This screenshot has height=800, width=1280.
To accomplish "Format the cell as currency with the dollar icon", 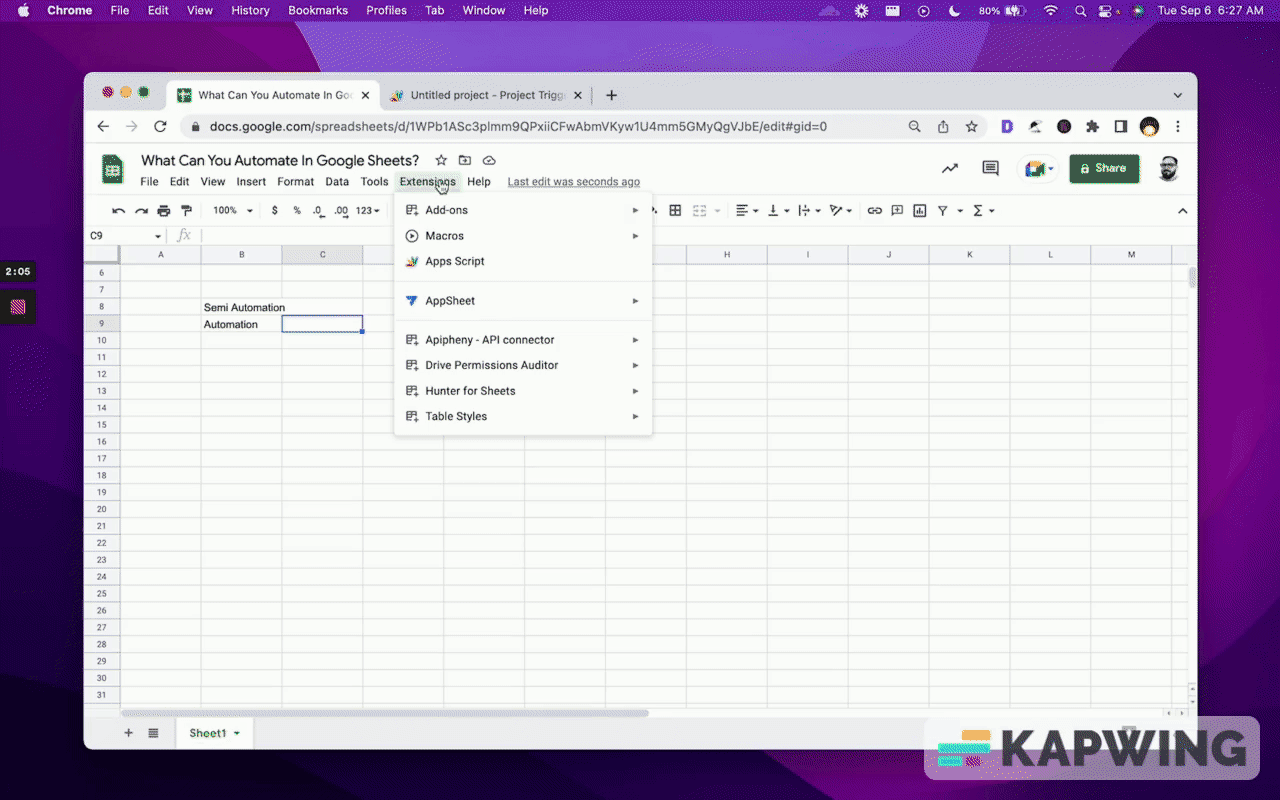I will [x=275, y=211].
